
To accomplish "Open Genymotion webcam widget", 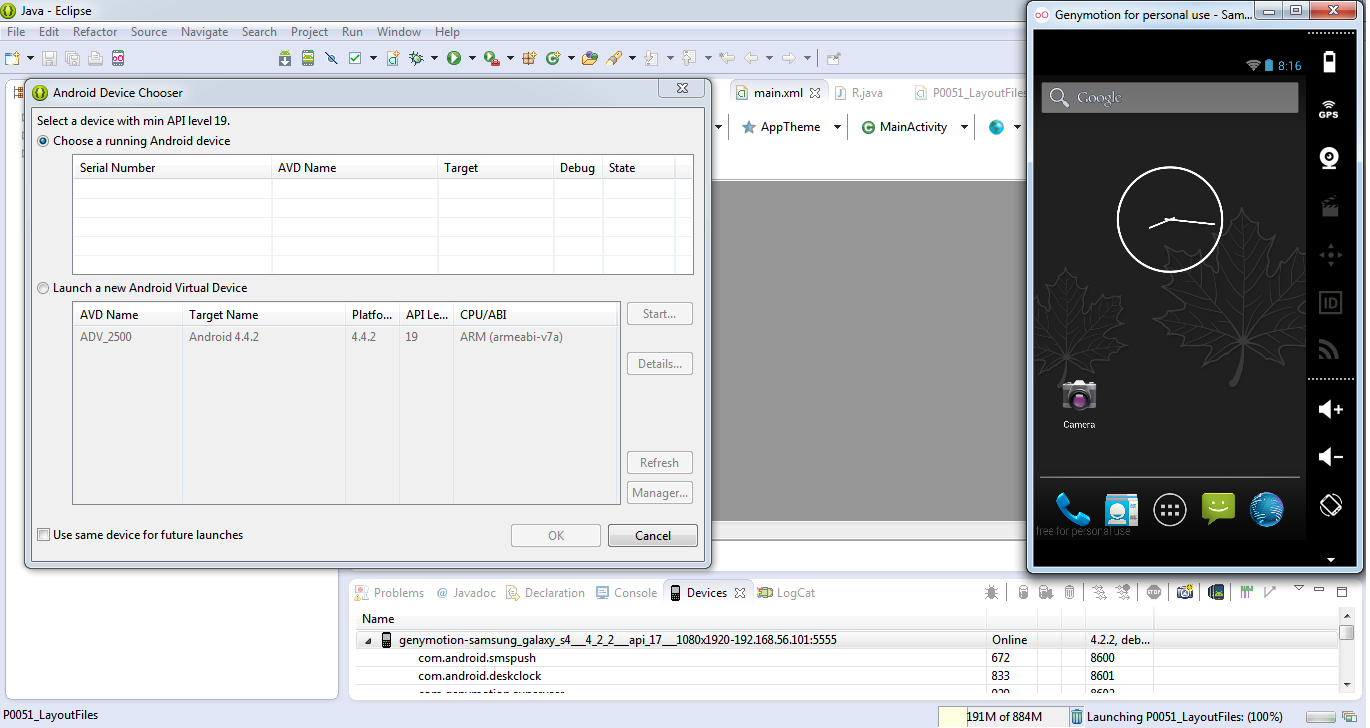I will point(1329,158).
